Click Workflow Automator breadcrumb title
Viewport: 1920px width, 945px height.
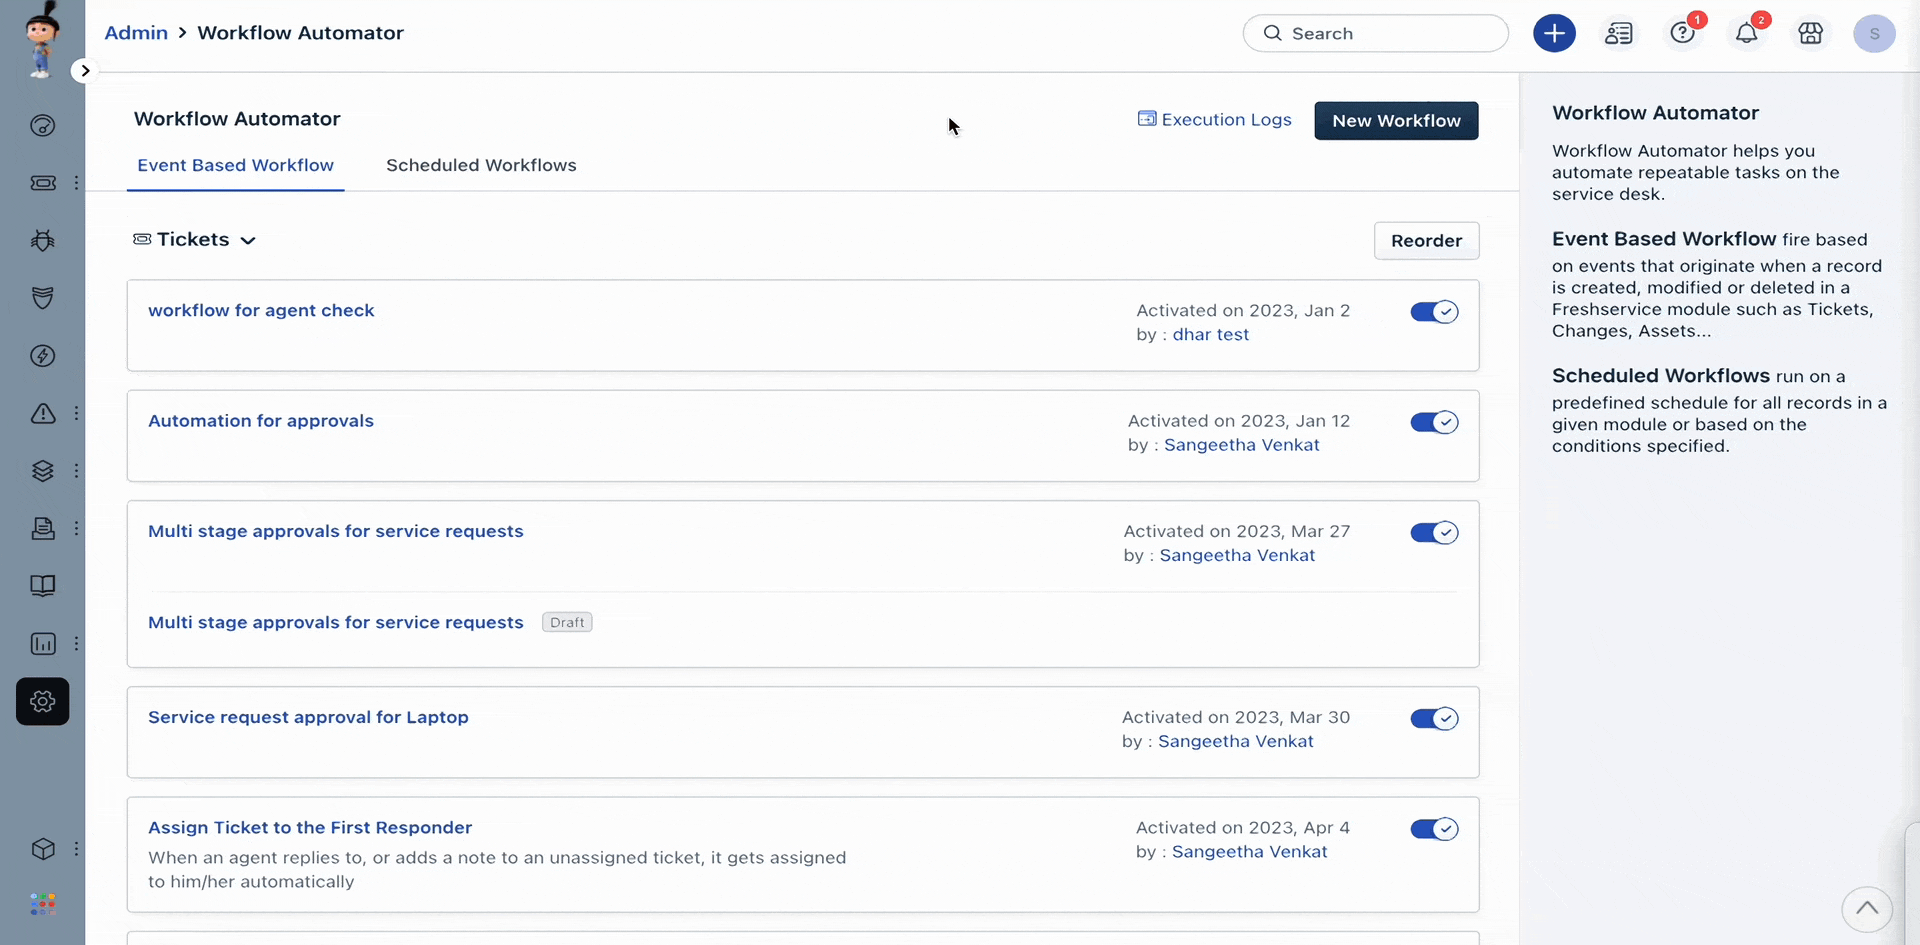click(300, 32)
